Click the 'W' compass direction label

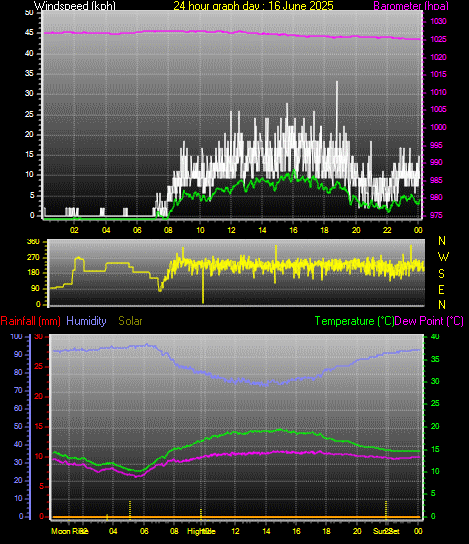(443, 257)
